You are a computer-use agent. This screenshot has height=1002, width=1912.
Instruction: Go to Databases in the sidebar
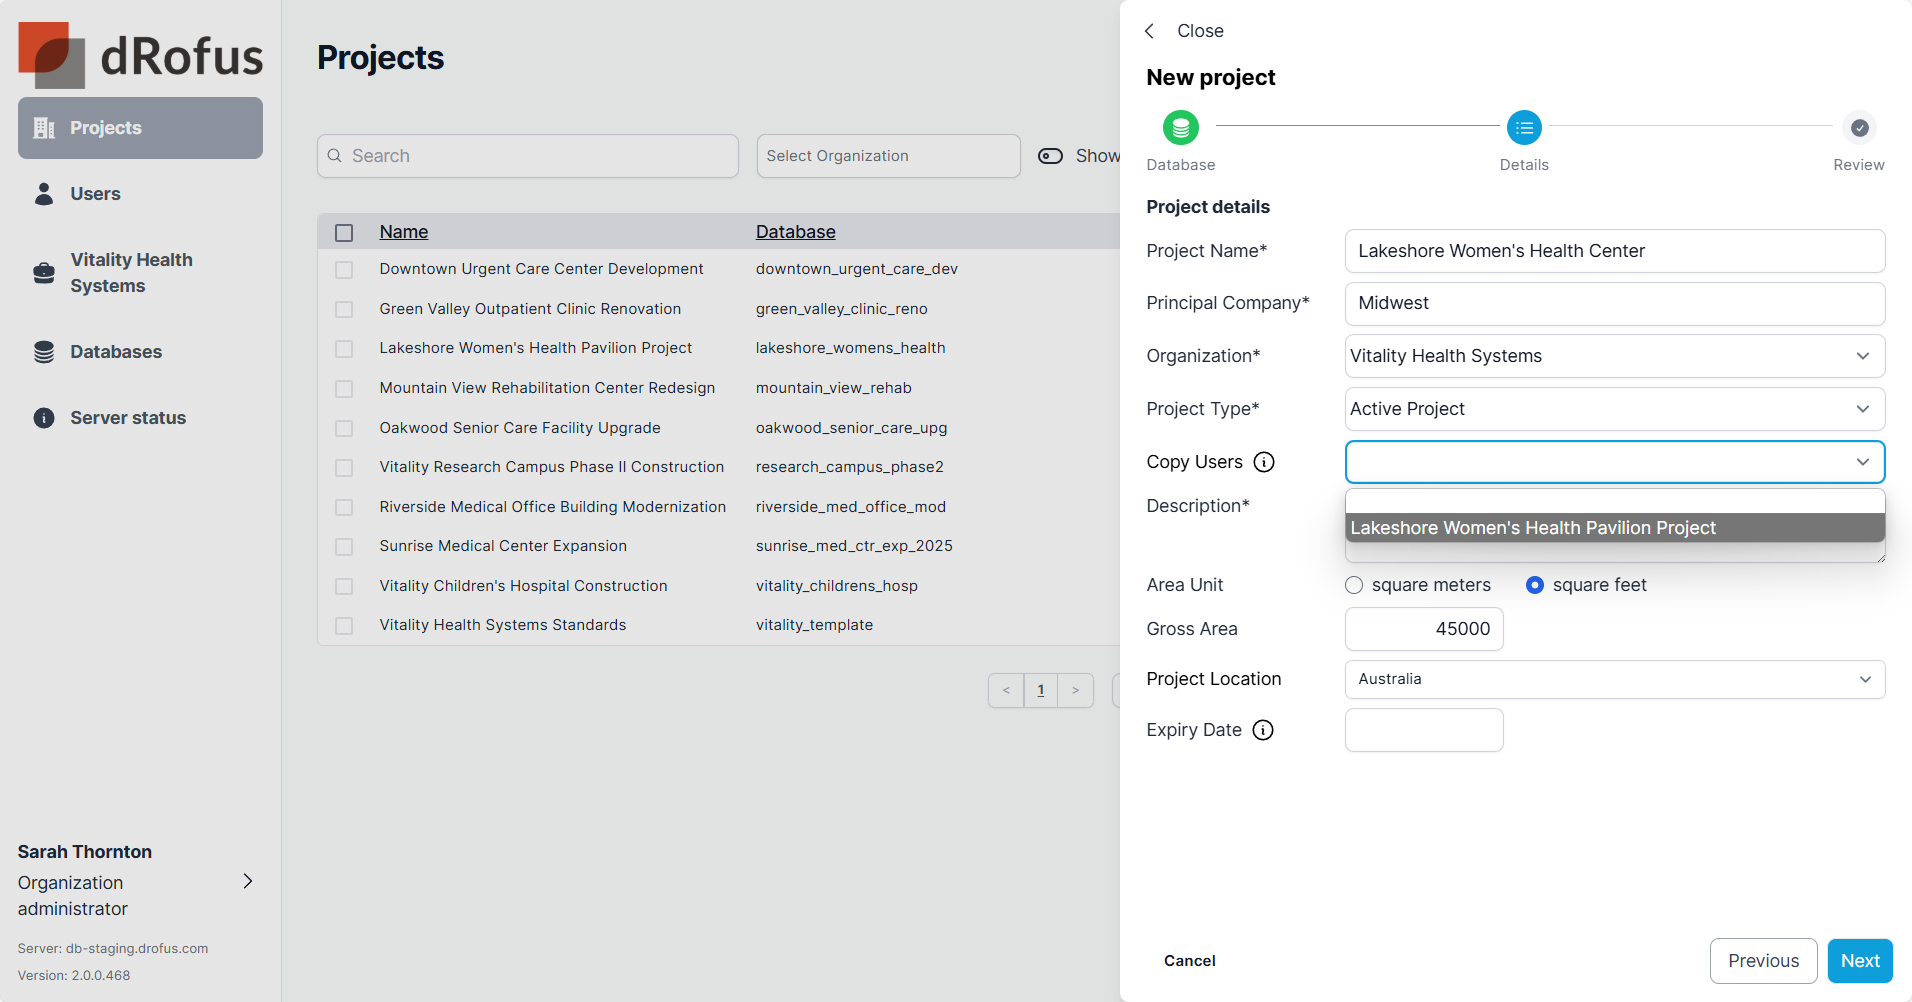115,352
